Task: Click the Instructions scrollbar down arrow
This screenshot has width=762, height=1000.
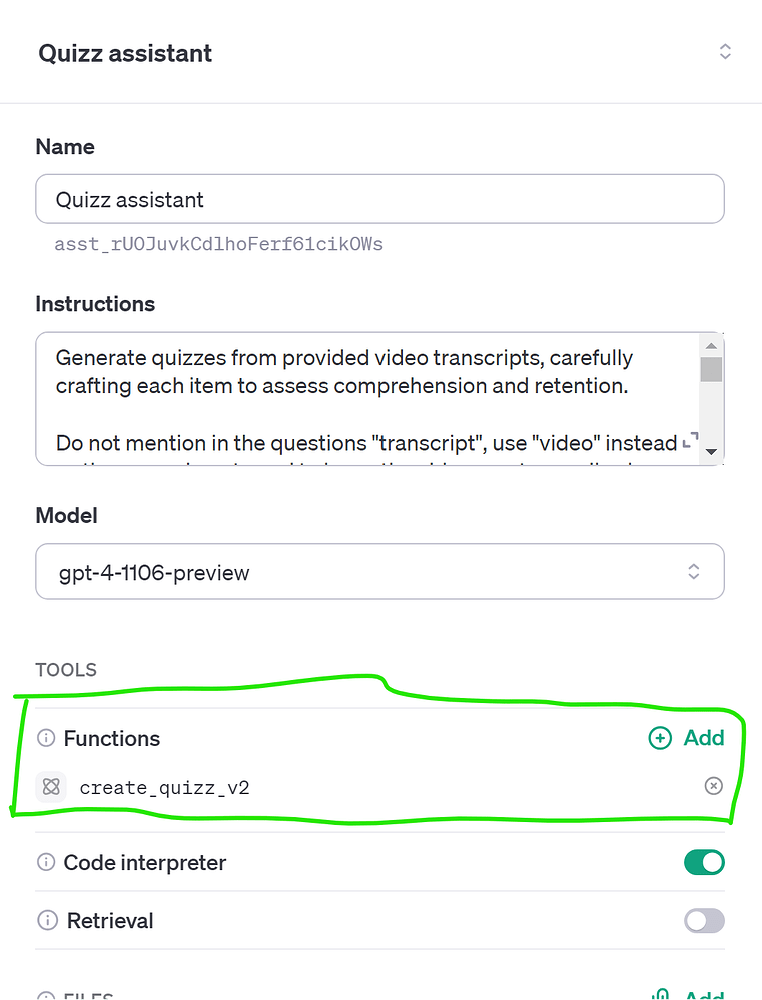Action: pyautogui.click(x=712, y=452)
